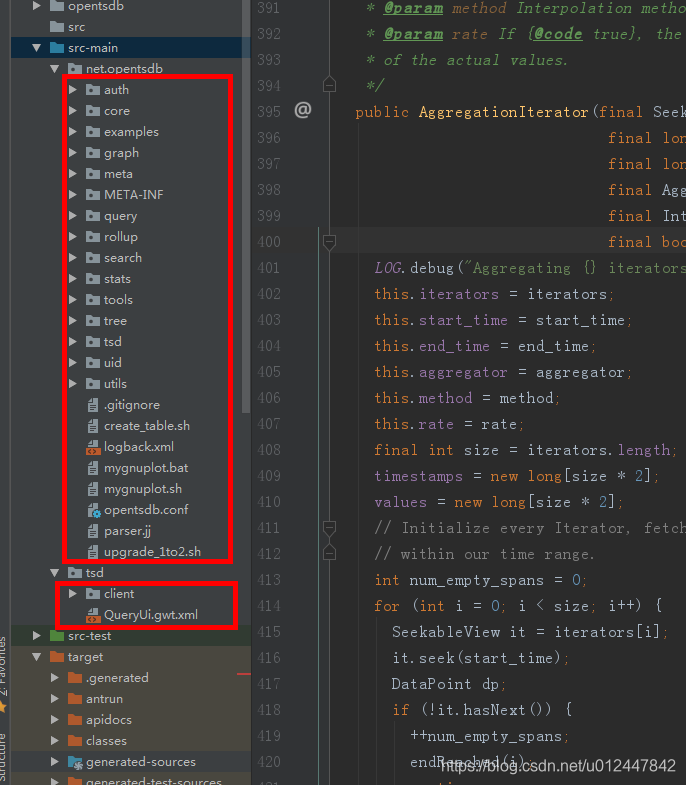Click the .gitignore file icon

coord(93,405)
